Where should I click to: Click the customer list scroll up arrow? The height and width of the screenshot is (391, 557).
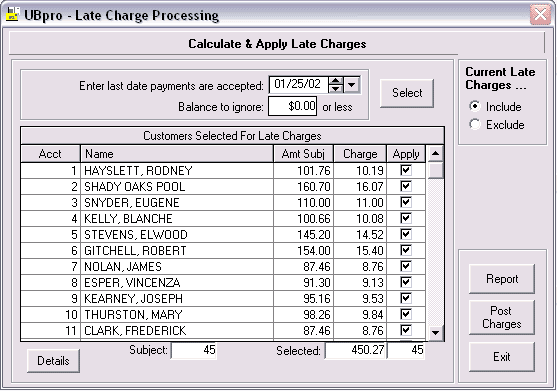[x=435, y=154]
